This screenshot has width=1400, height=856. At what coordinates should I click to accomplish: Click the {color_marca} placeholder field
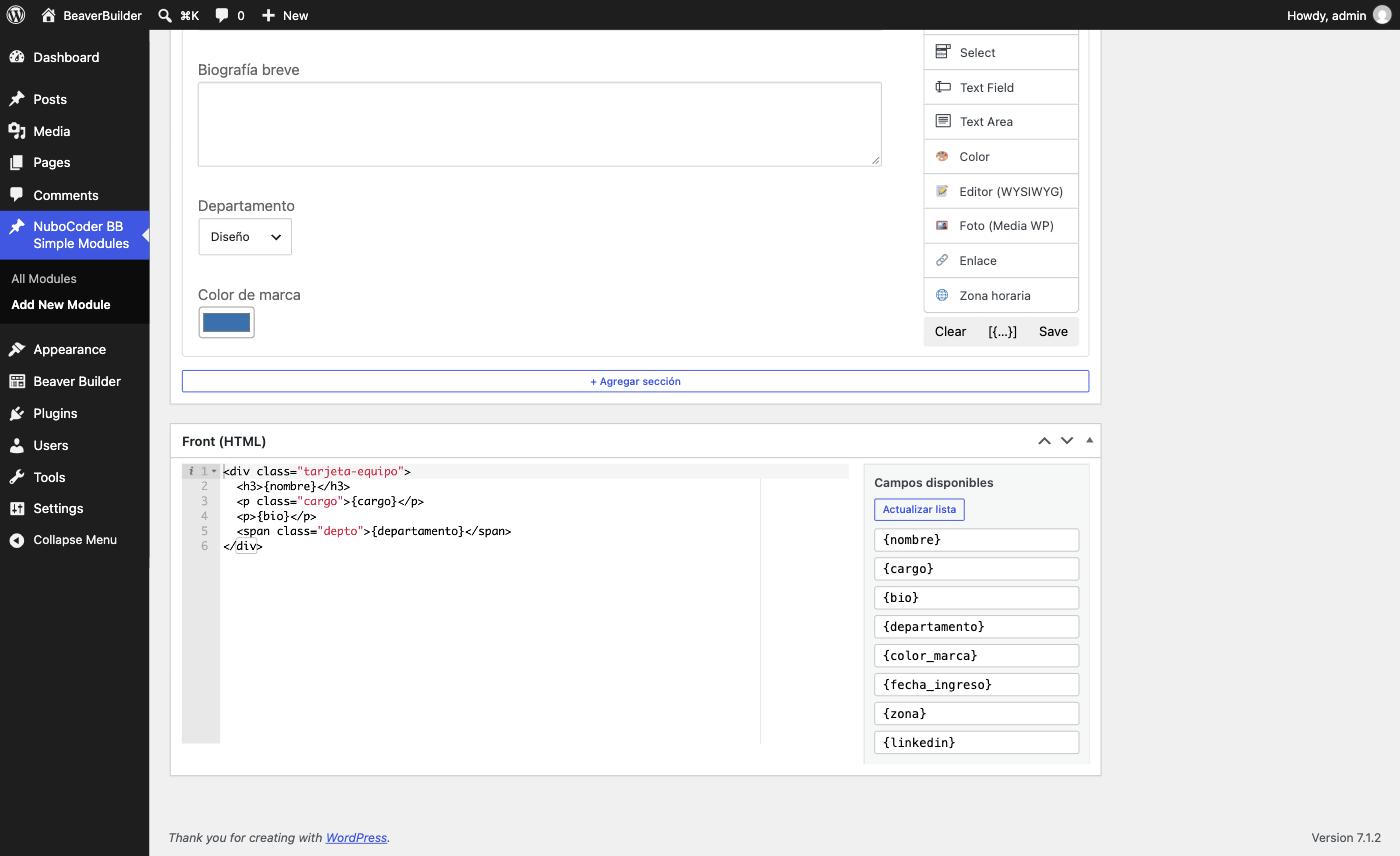tap(976, 656)
